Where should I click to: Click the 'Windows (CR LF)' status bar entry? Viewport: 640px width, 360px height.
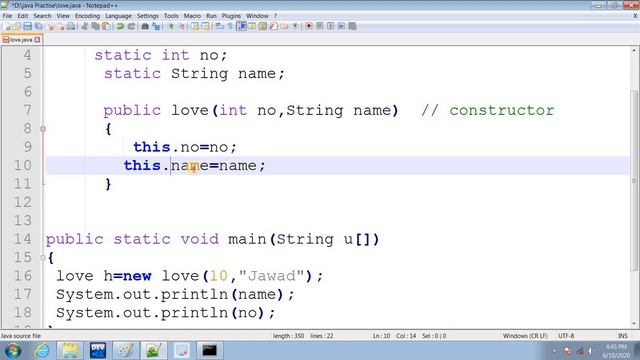525,336
